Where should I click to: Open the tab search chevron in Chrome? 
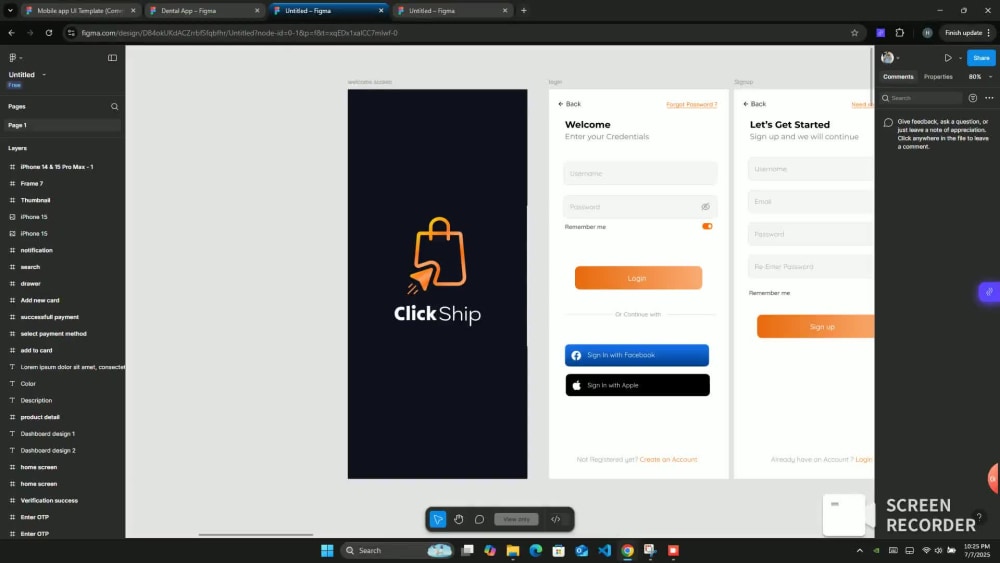tap(10, 11)
